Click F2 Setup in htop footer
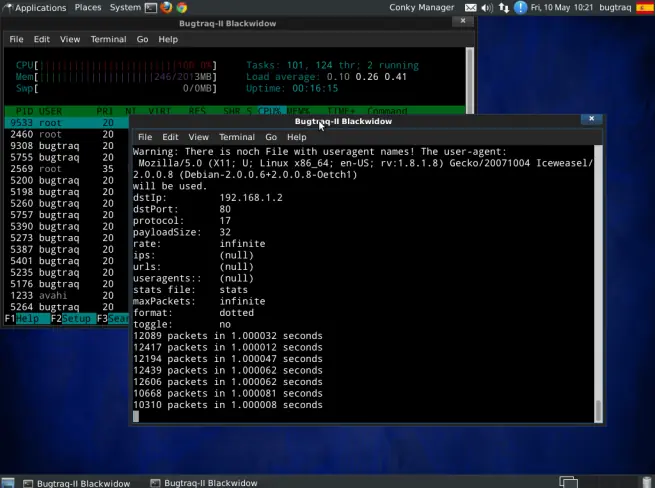 (71, 319)
